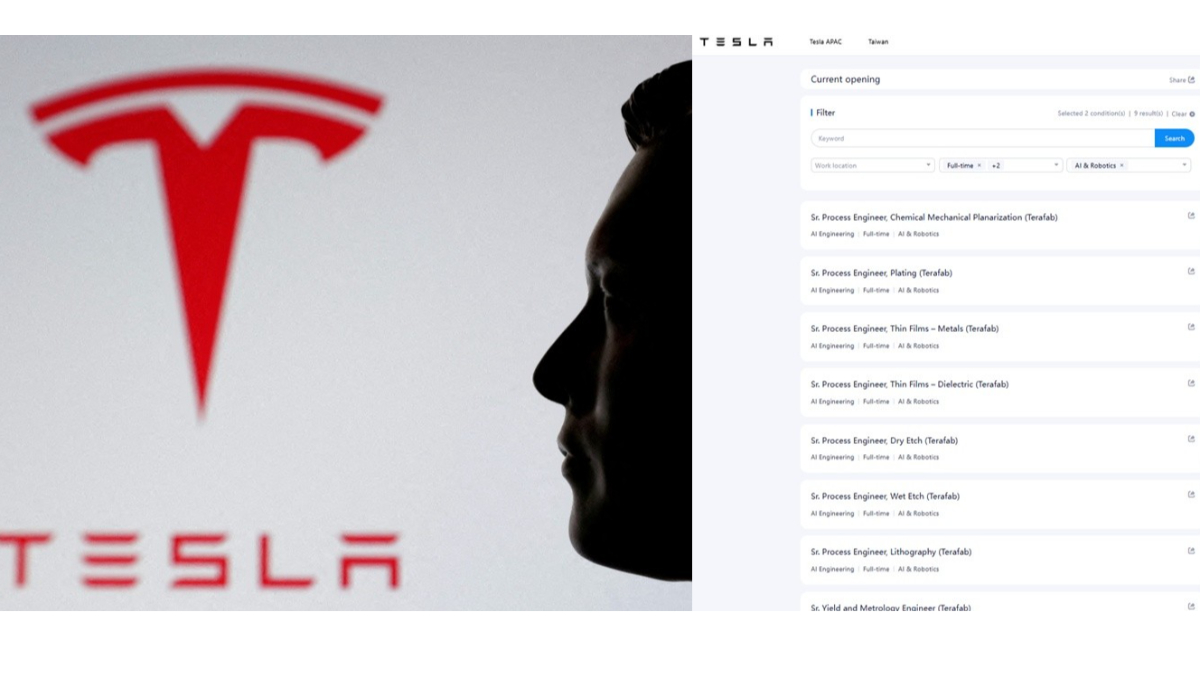This screenshot has height=676, width=1200.
Task: Expand the AI & Robotics department dropdown arrow
Action: pos(1185,165)
